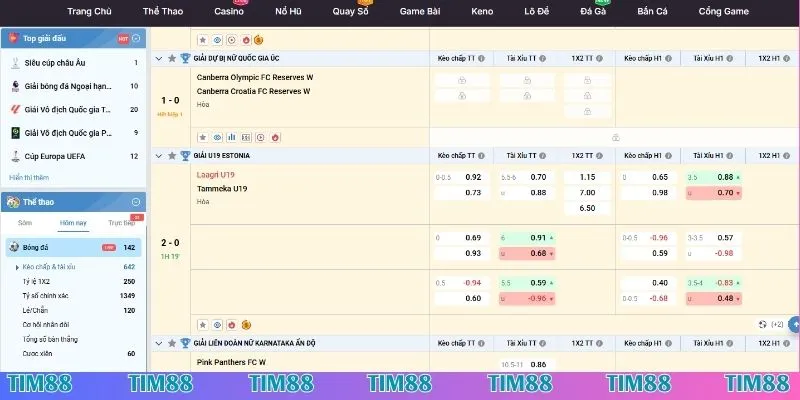Select 1.15 odds in 1X2 TT column
Screen dimensions: 800x400
tap(587, 177)
